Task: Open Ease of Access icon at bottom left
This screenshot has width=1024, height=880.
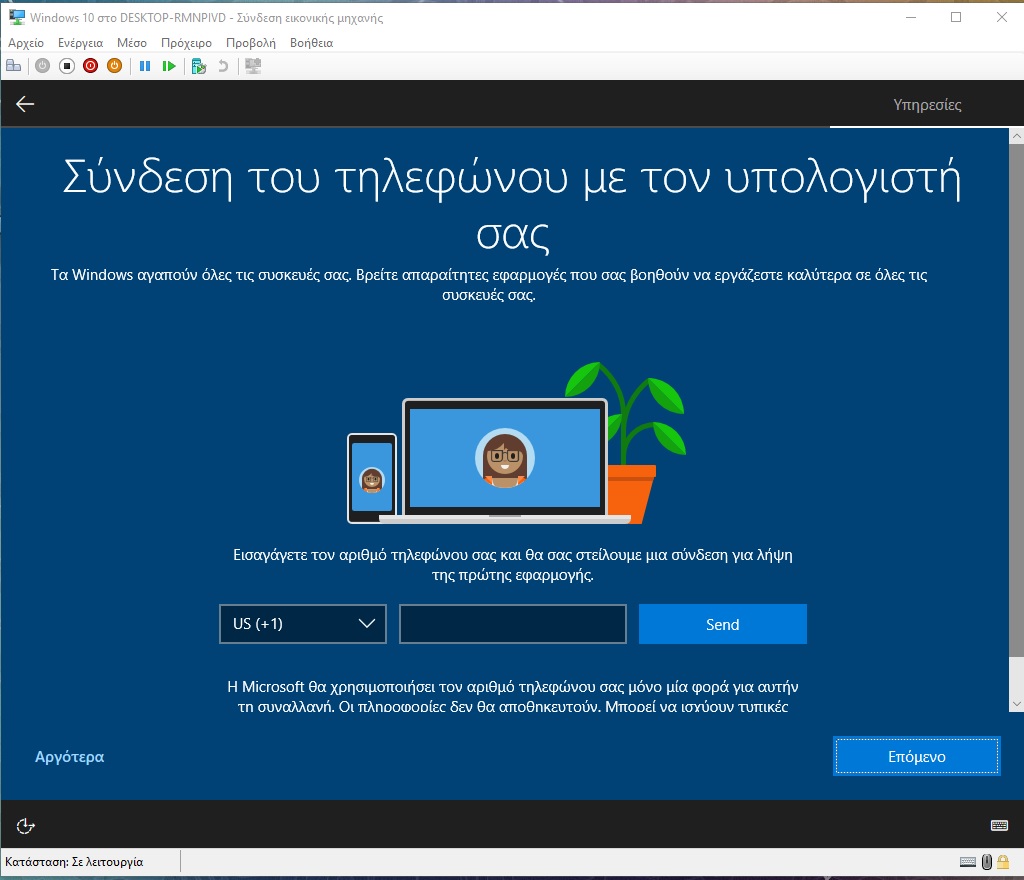Action: [25, 826]
